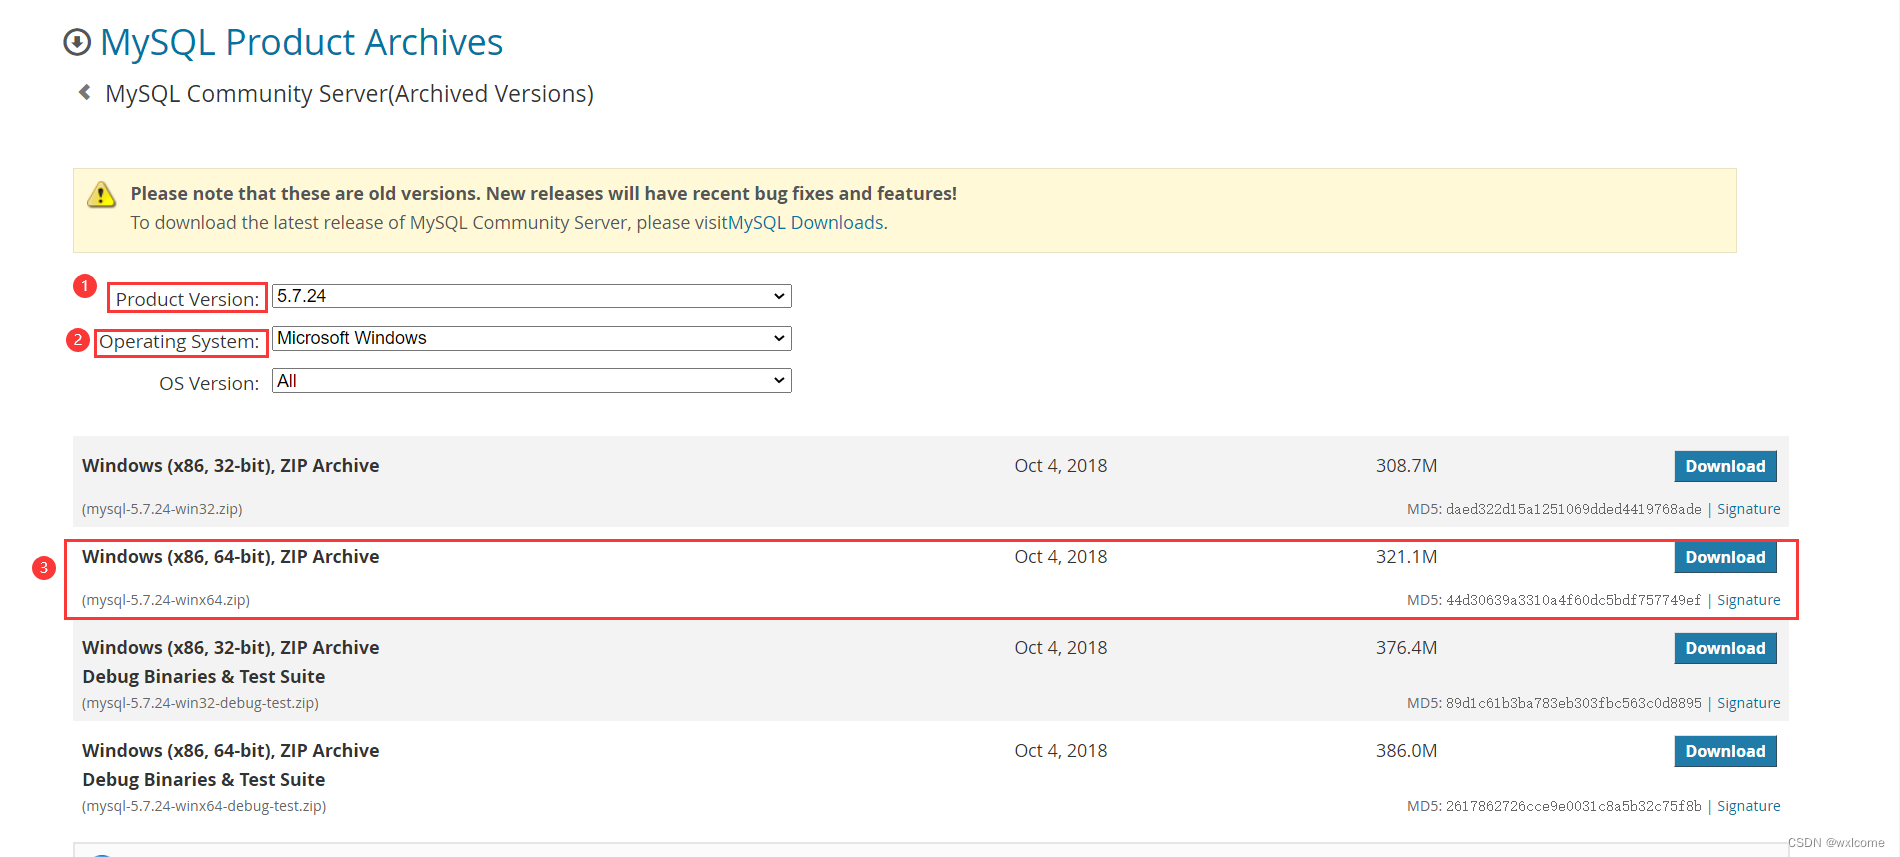Open the Product Version dropdown showing 5.7.24
Viewport: 1900px width, 857px height.
point(532,296)
